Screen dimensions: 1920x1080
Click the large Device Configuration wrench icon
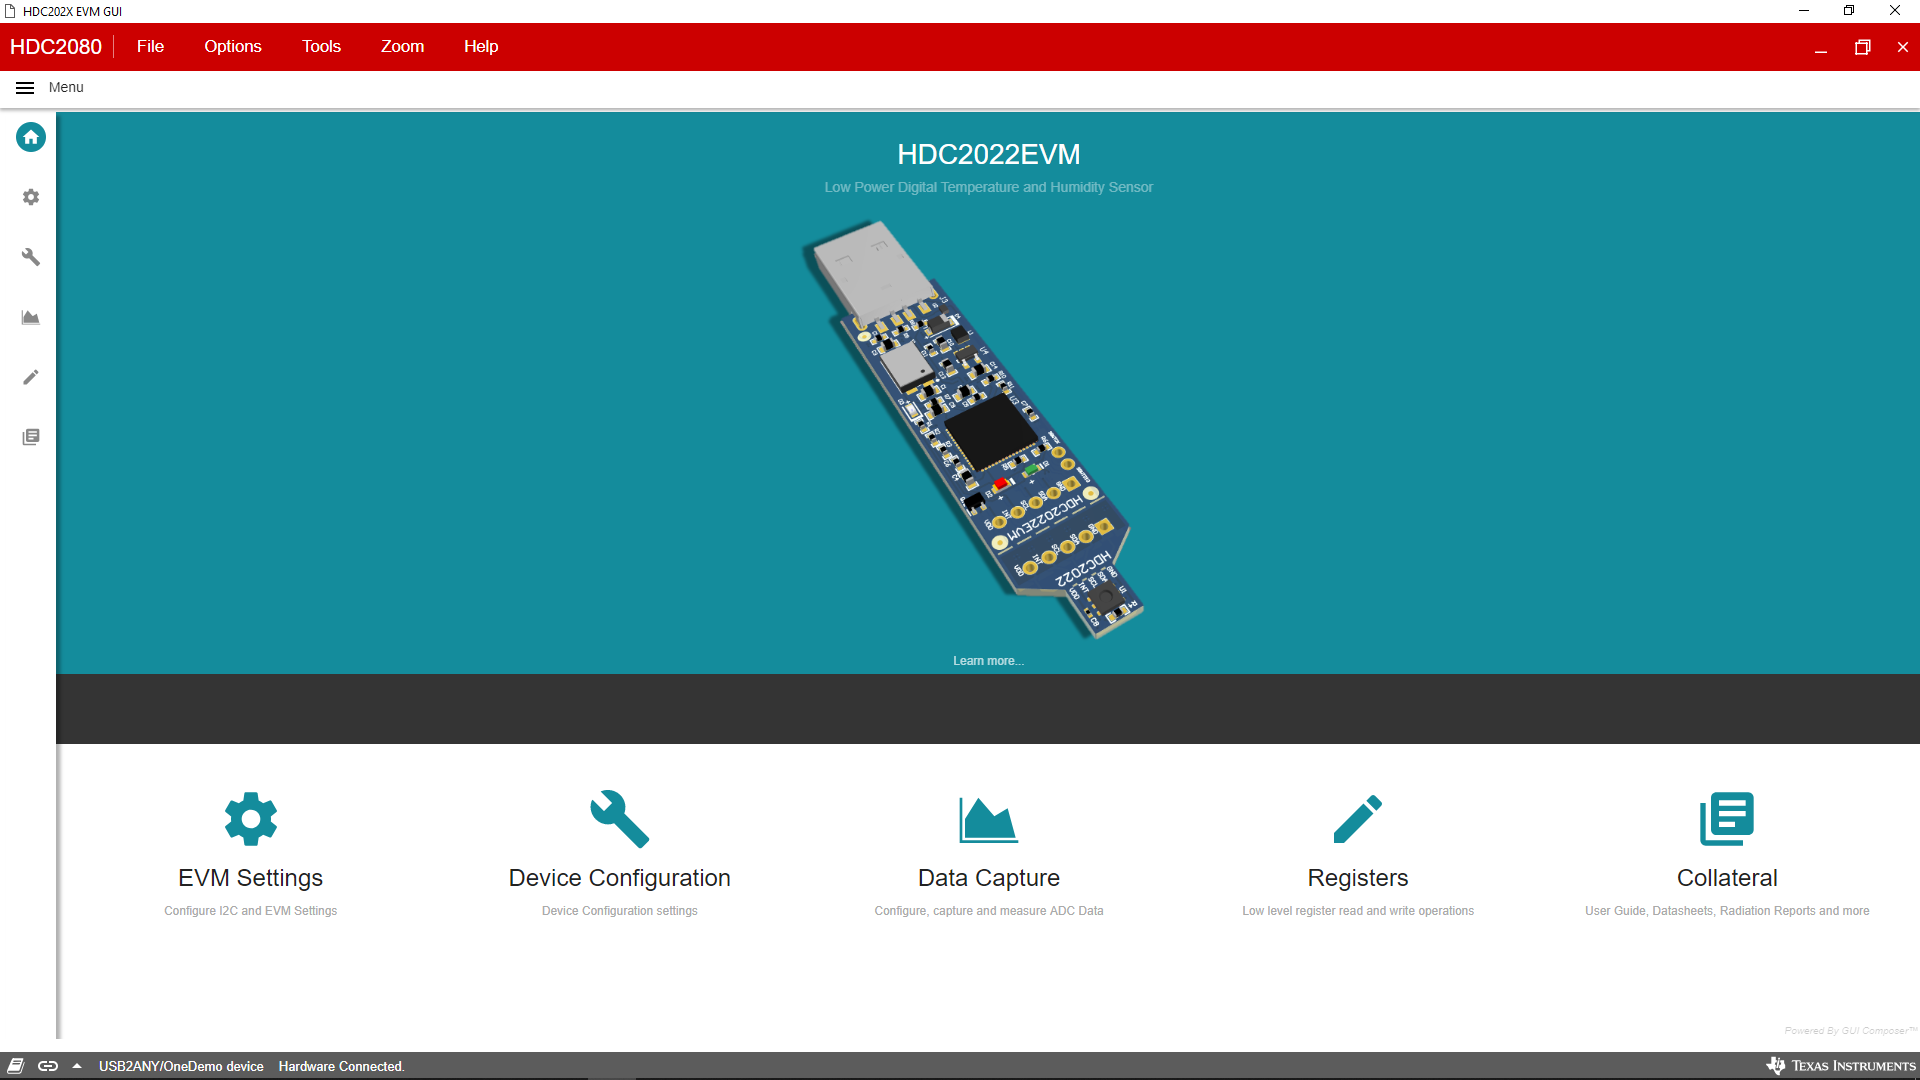point(620,819)
